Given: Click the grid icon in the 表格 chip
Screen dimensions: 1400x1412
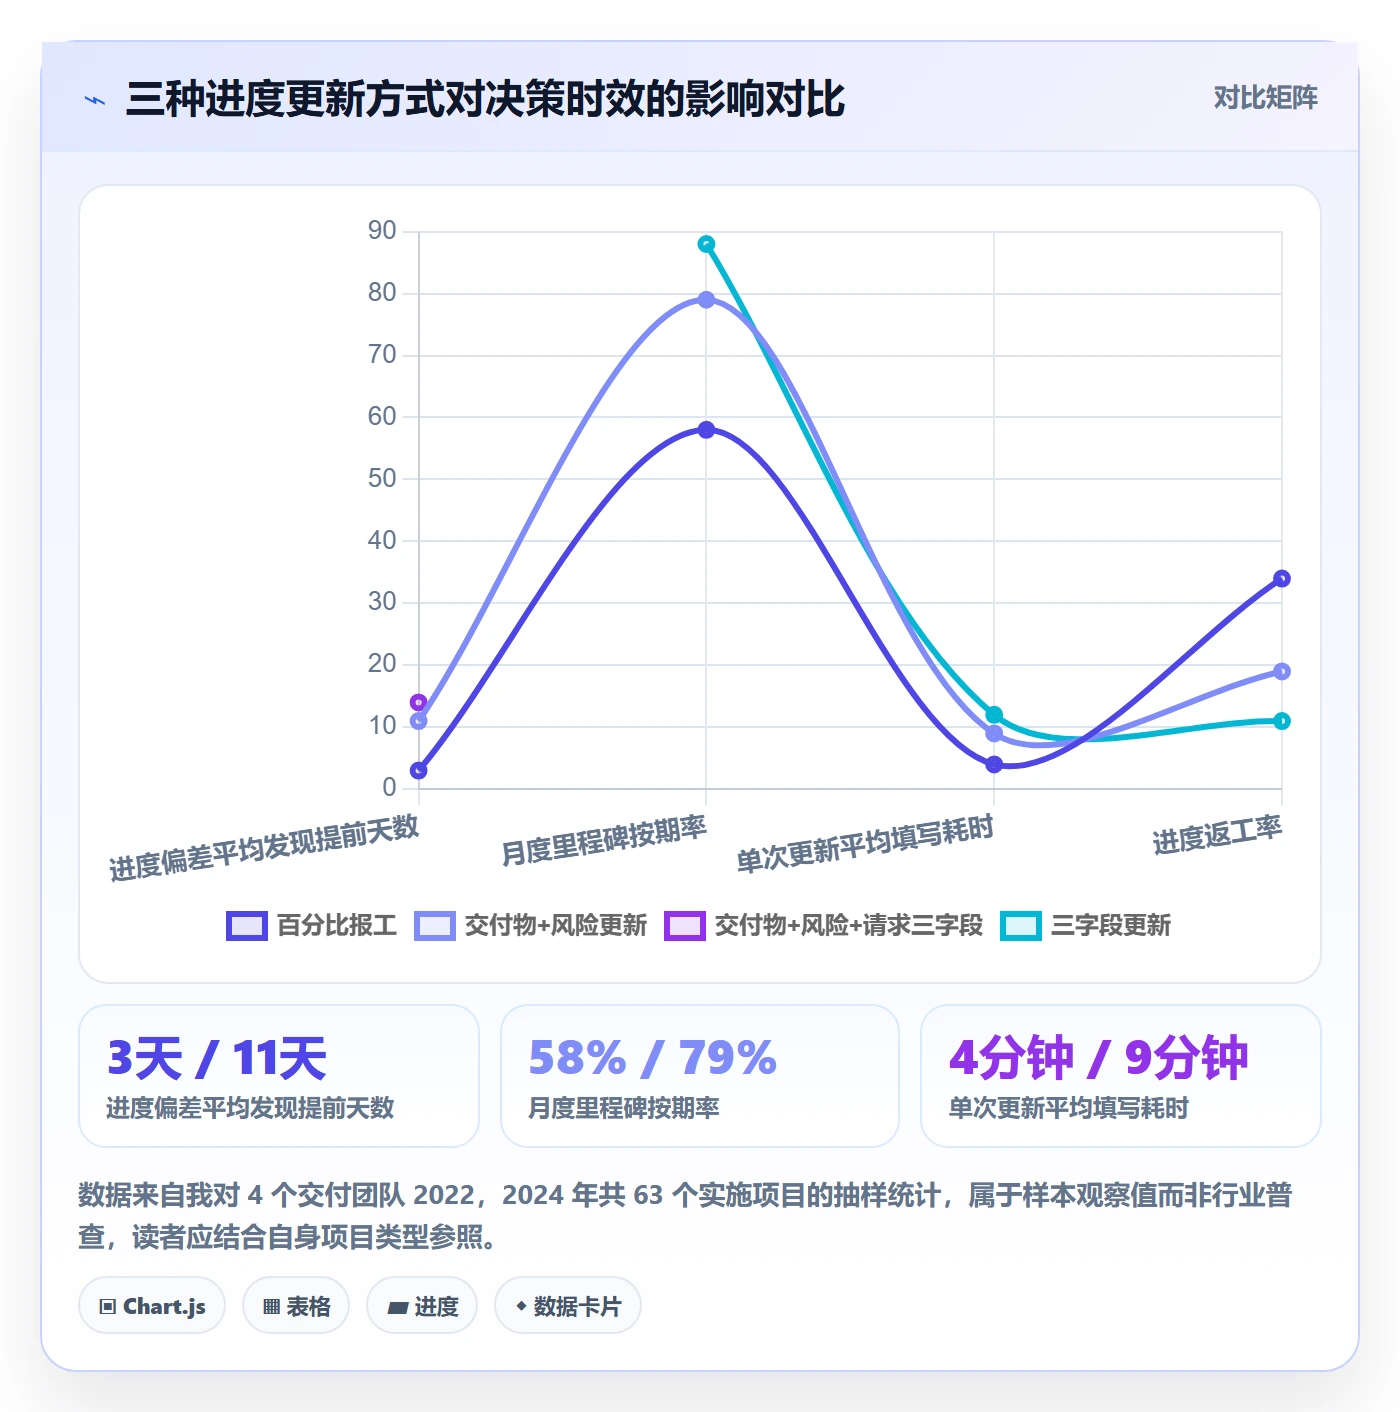Looking at the screenshot, I should (271, 1307).
